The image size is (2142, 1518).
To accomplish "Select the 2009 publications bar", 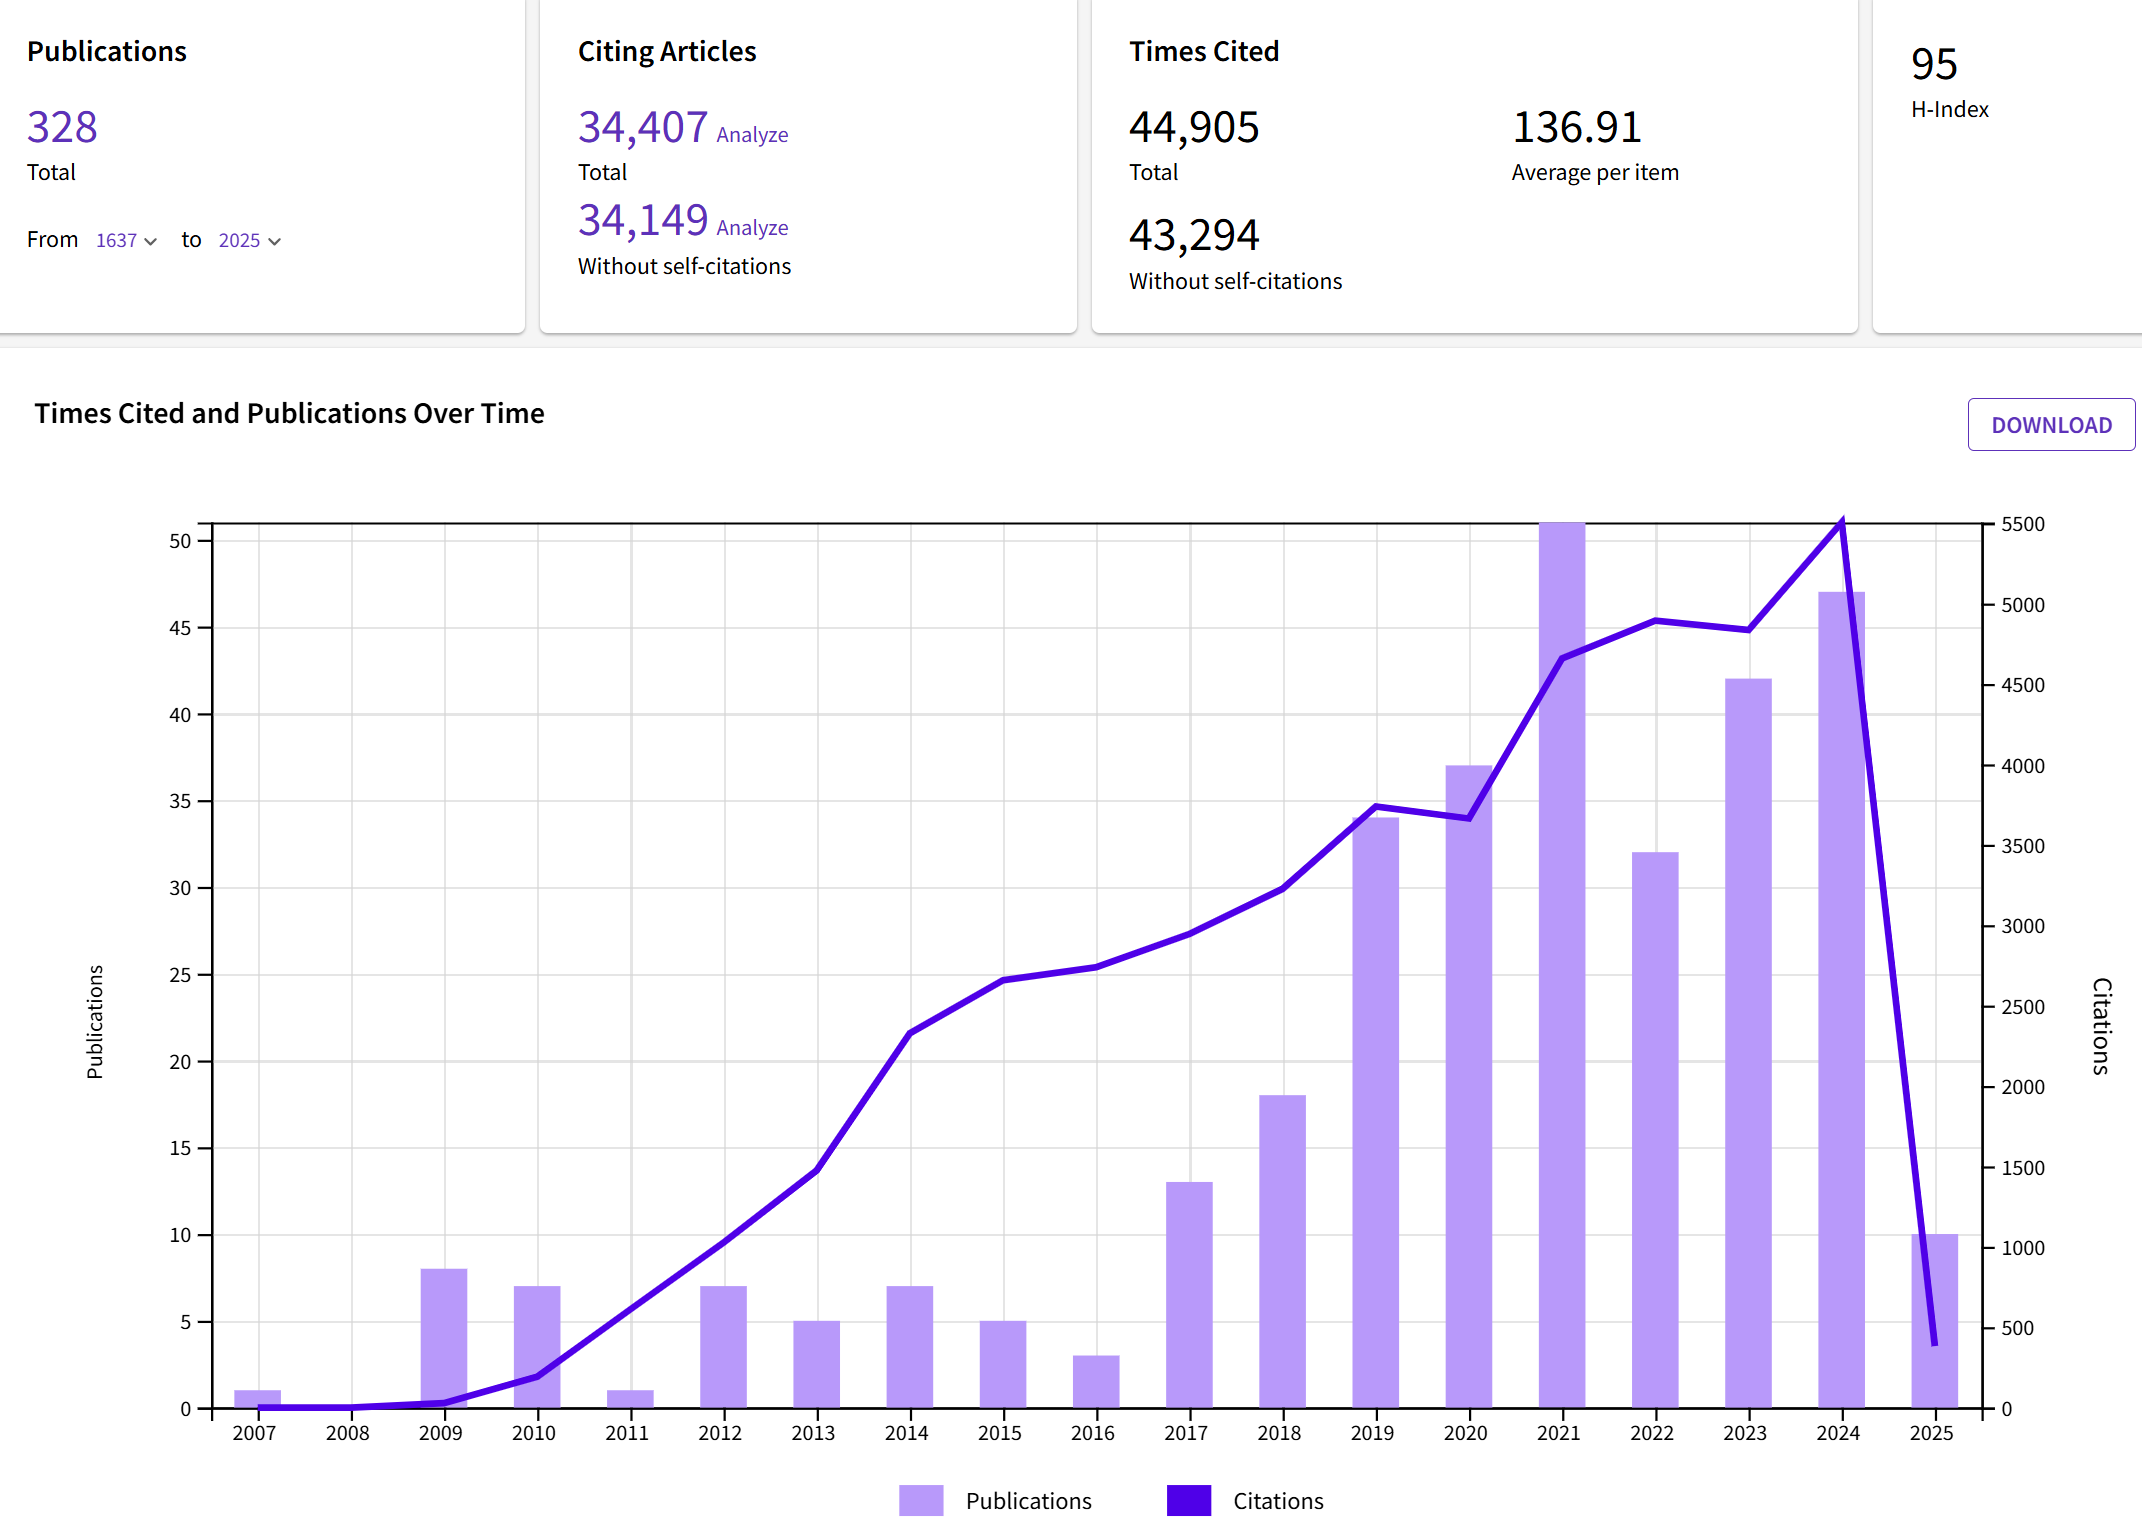I will 444,1338.
